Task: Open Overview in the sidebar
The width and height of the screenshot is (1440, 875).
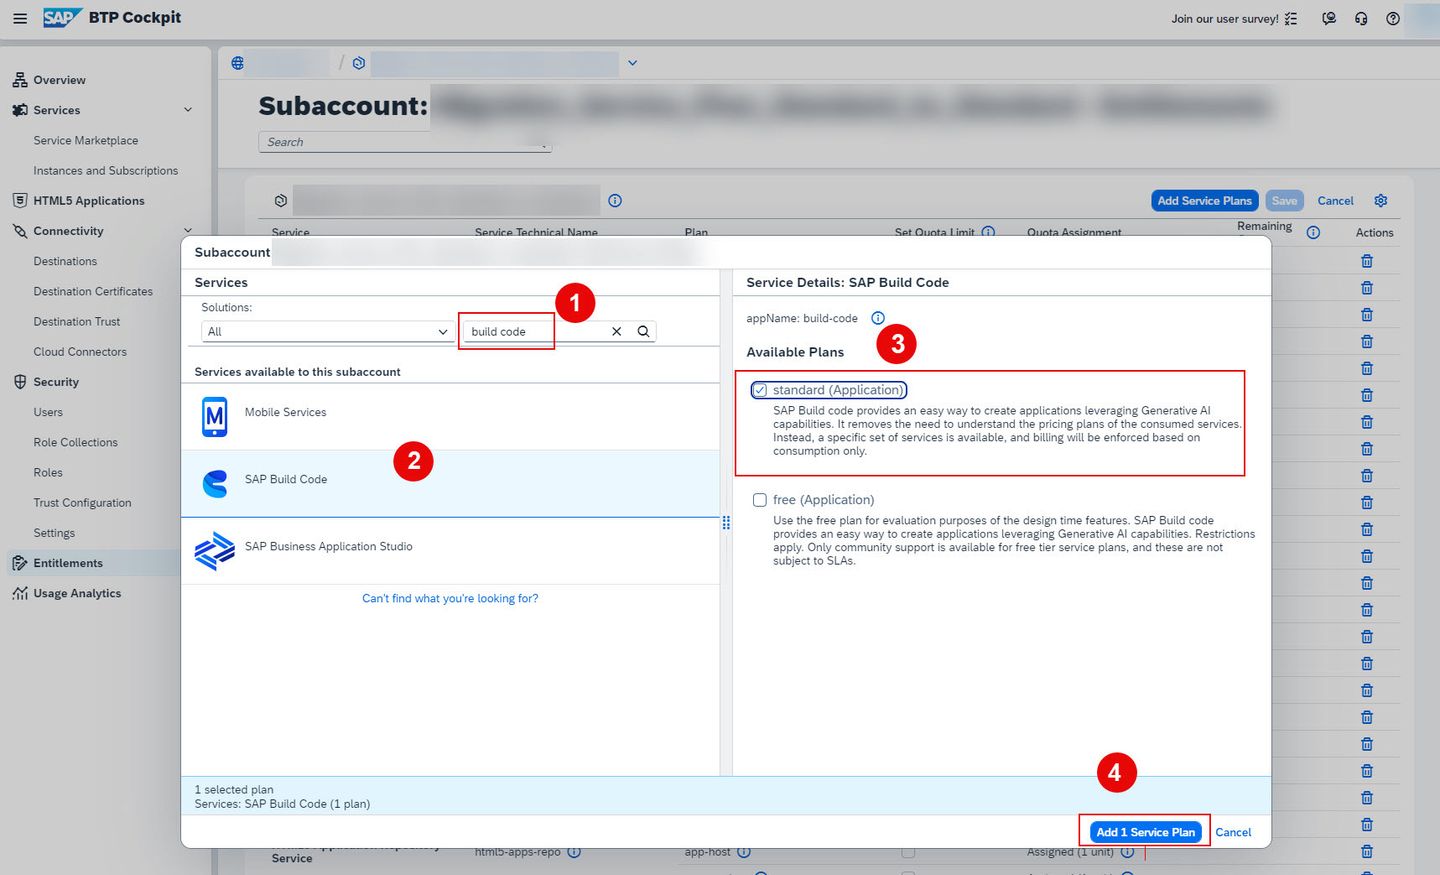Action: [59, 80]
